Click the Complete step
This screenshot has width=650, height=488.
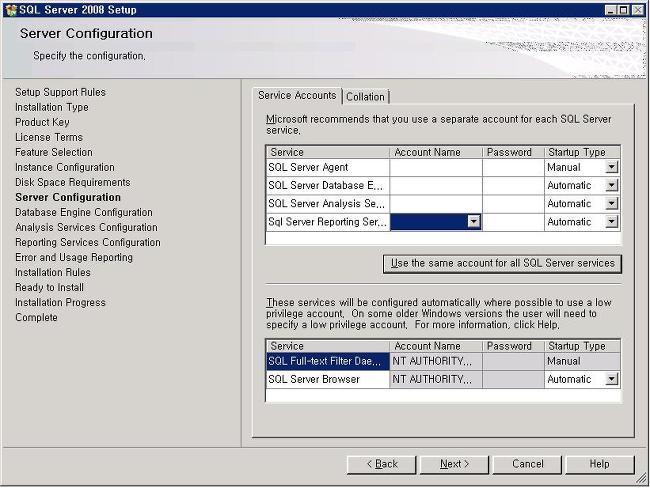[36, 317]
